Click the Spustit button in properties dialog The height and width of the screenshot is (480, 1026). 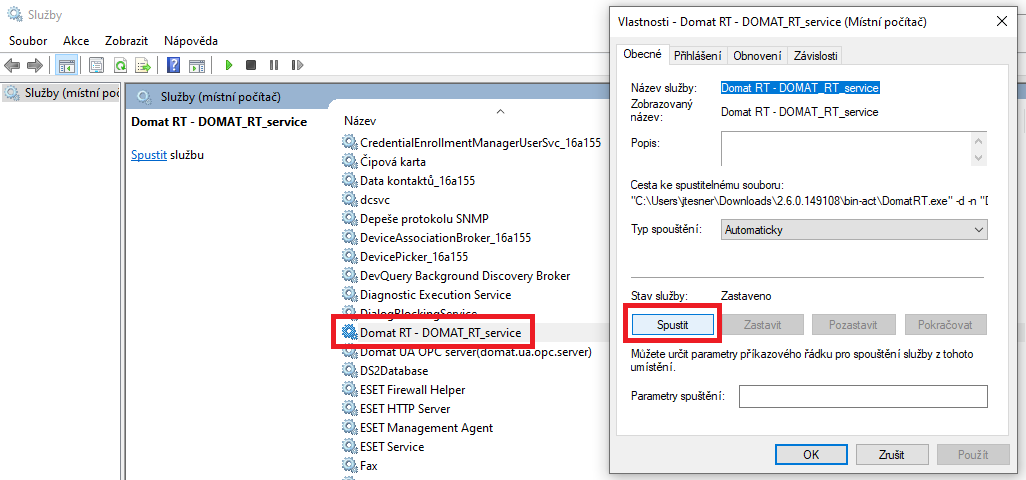[673, 324]
